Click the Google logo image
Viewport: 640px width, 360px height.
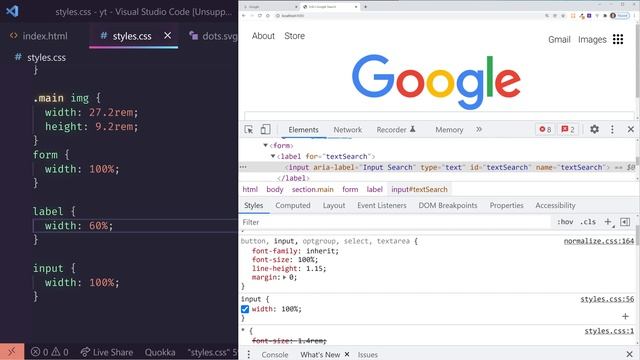(x=436, y=82)
